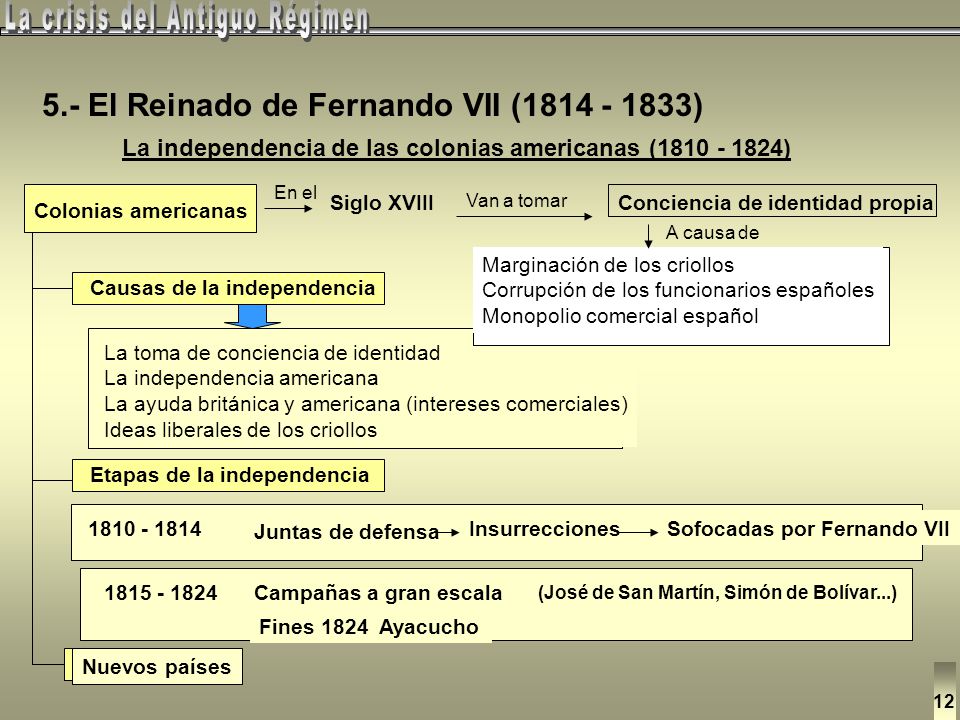Click the 'En el' arrow label
This screenshot has height=720, width=960.
pyautogui.click(x=295, y=192)
